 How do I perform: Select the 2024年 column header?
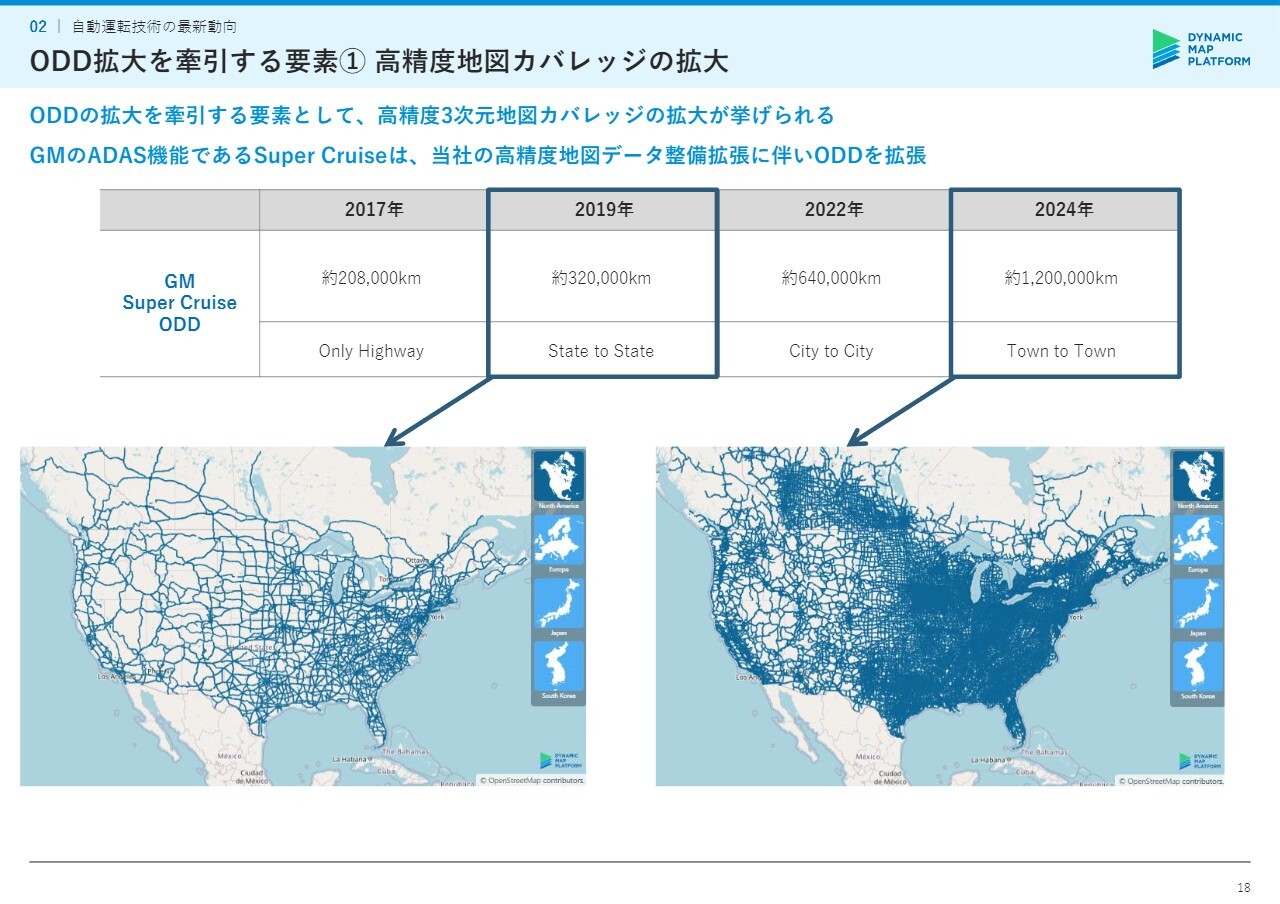(1064, 210)
